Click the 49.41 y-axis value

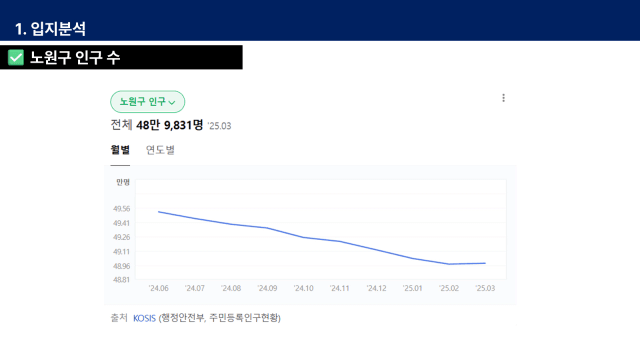[122, 223]
